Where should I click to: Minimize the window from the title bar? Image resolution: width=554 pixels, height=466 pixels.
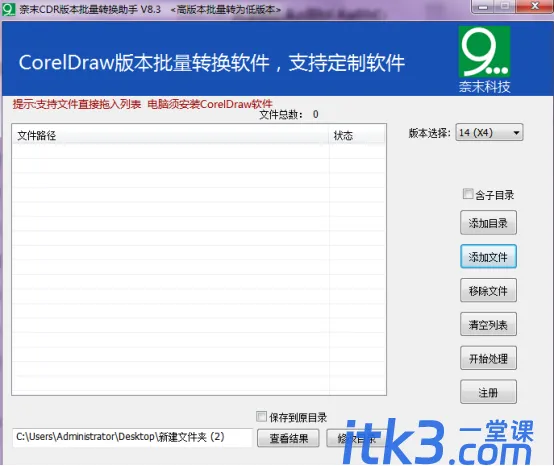click(483, 6)
